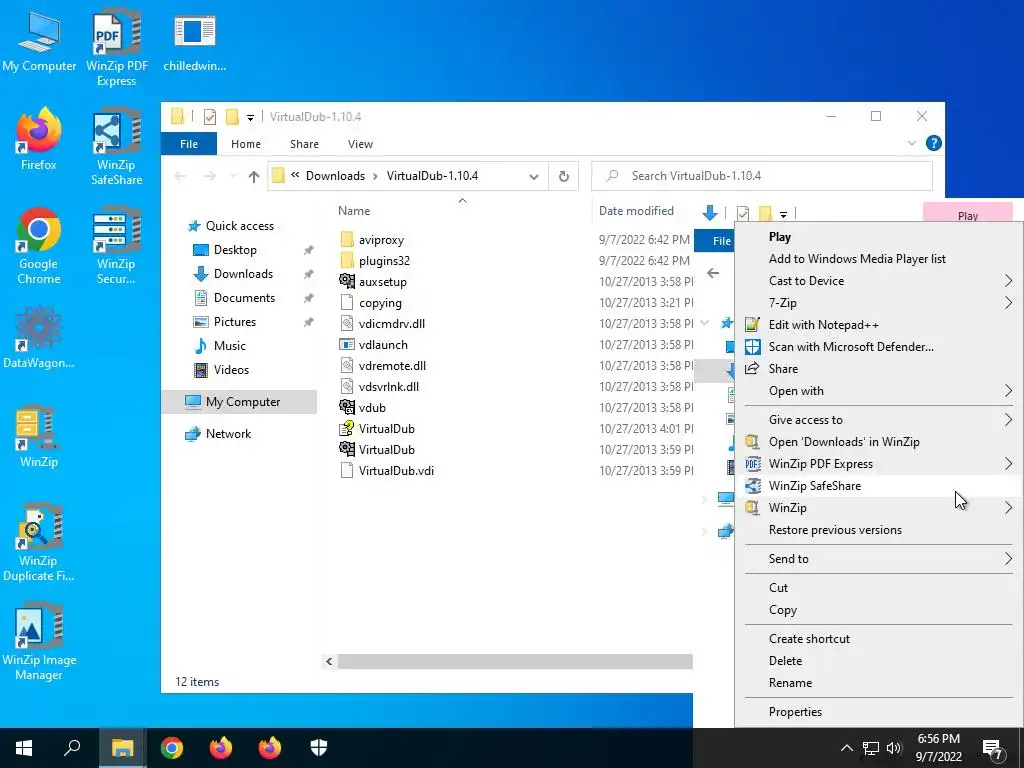Expand the WinZip PDF Express submenu
This screenshot has width=1024, height=768.
pos(879,464)
